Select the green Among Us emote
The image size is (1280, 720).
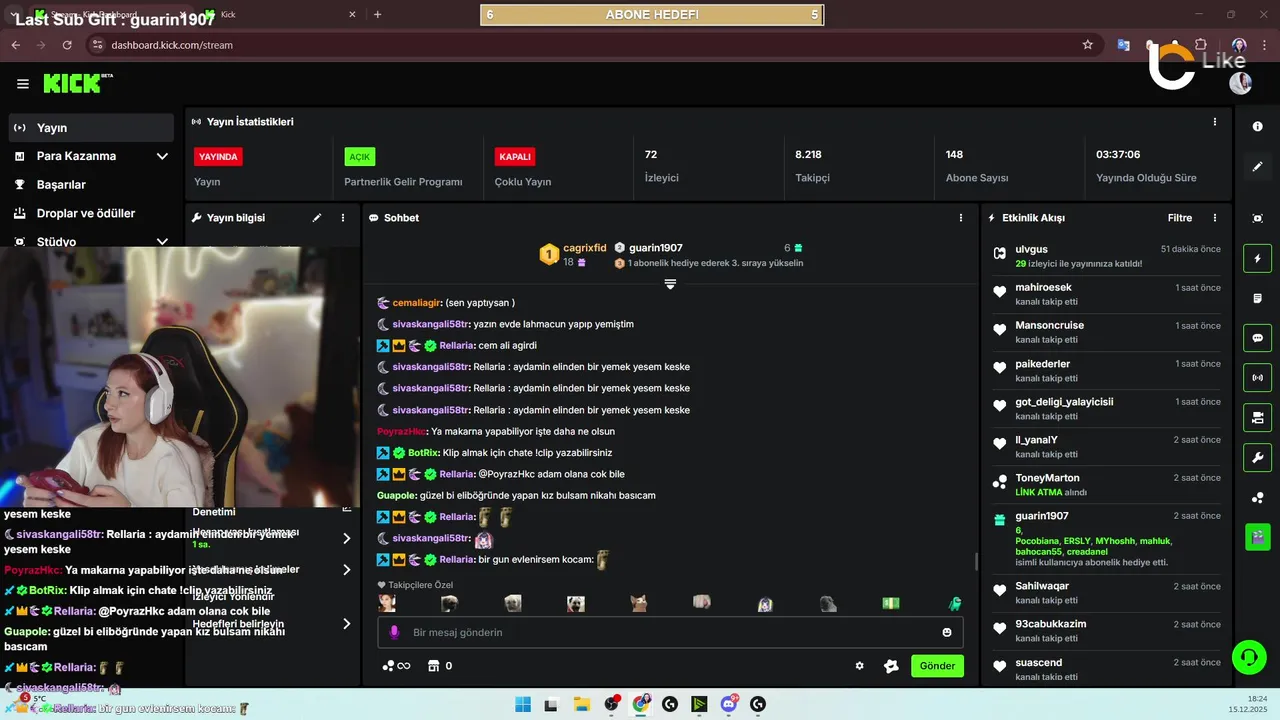tap(954, 603)
